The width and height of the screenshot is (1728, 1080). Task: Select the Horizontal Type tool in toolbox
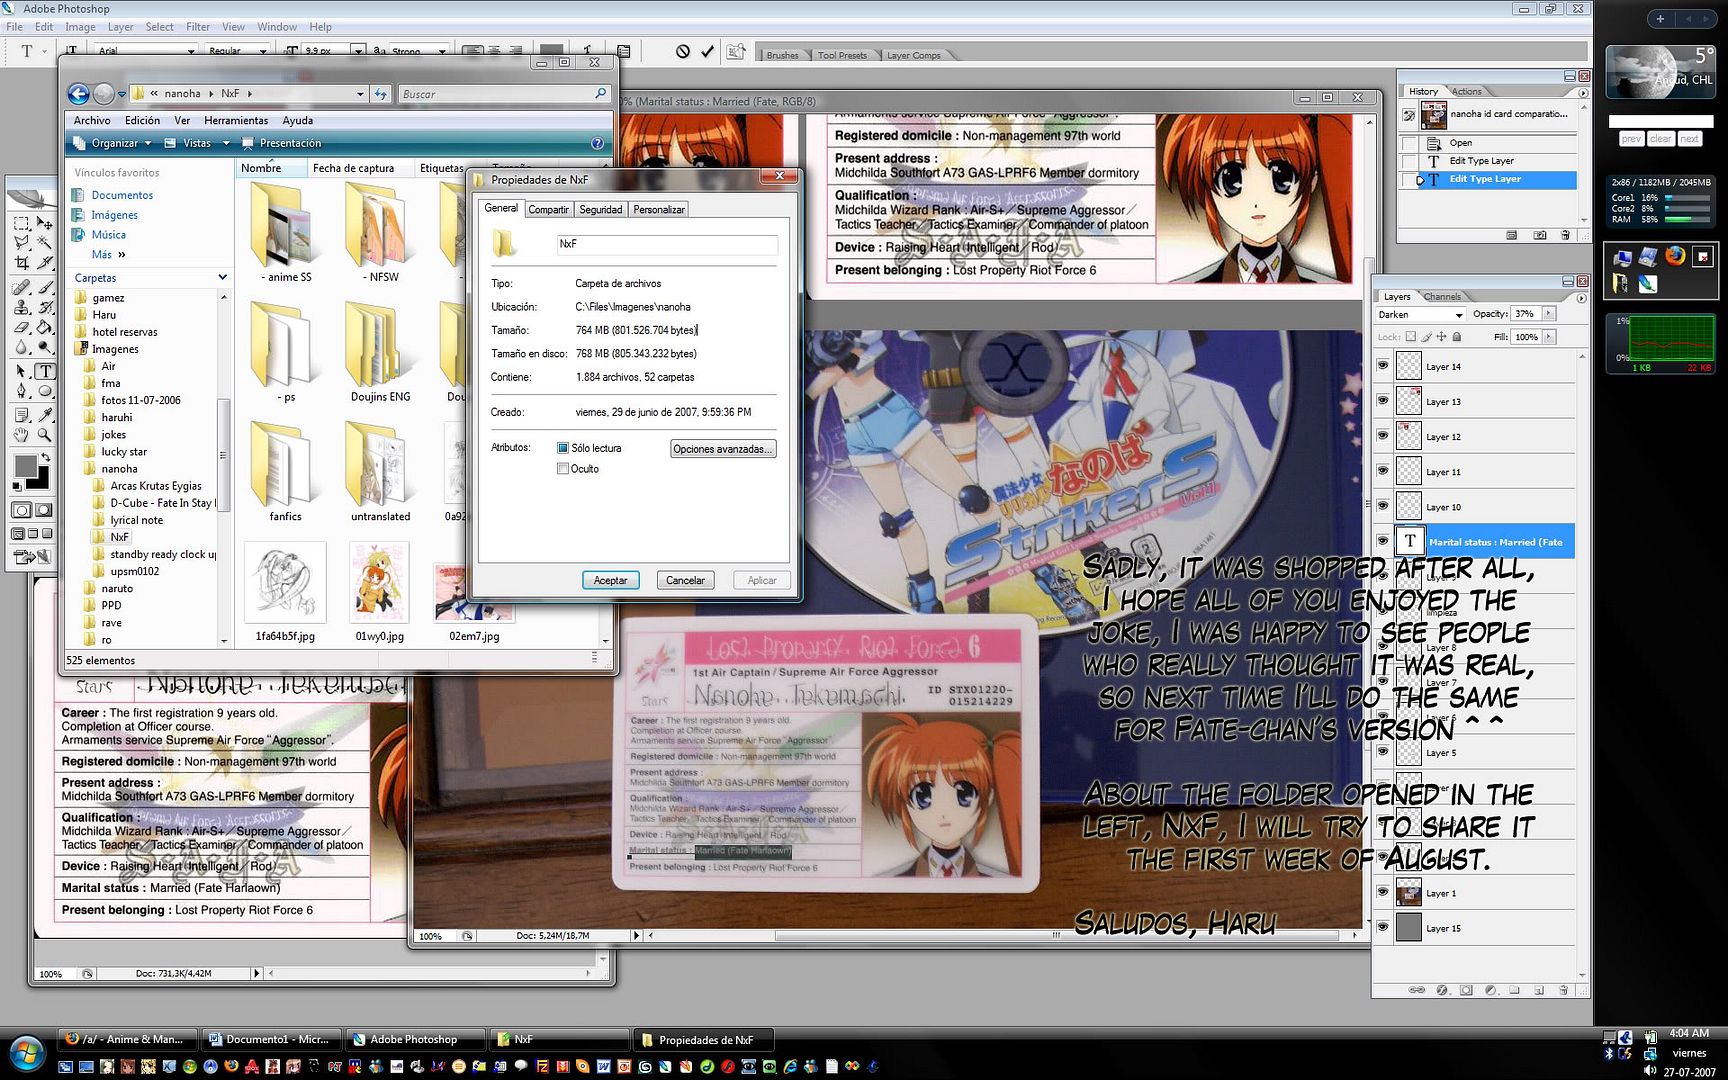45,371
